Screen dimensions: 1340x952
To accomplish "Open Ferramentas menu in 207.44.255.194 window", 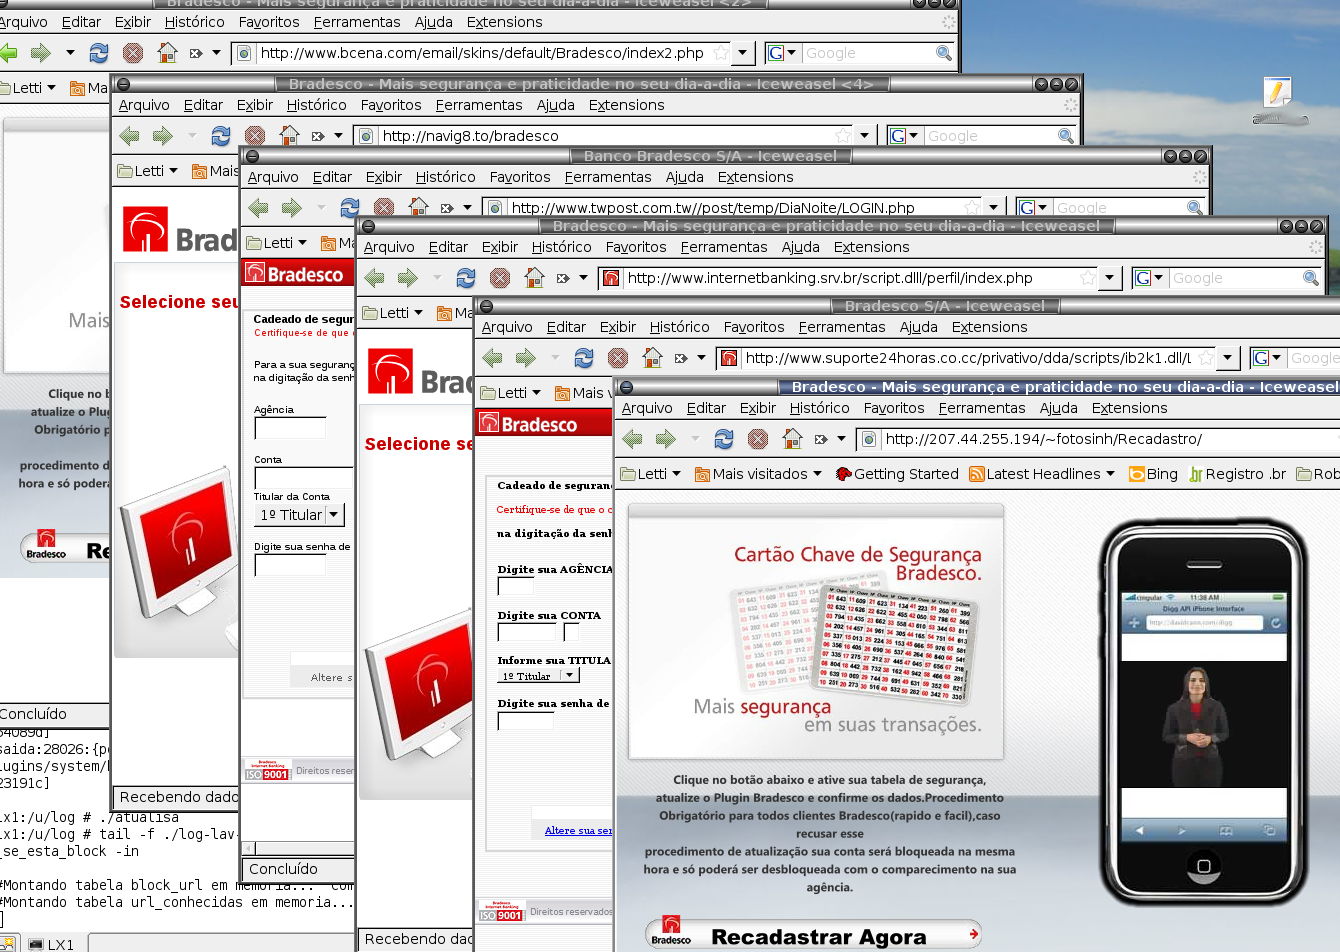I will click(x=982, y=408).
